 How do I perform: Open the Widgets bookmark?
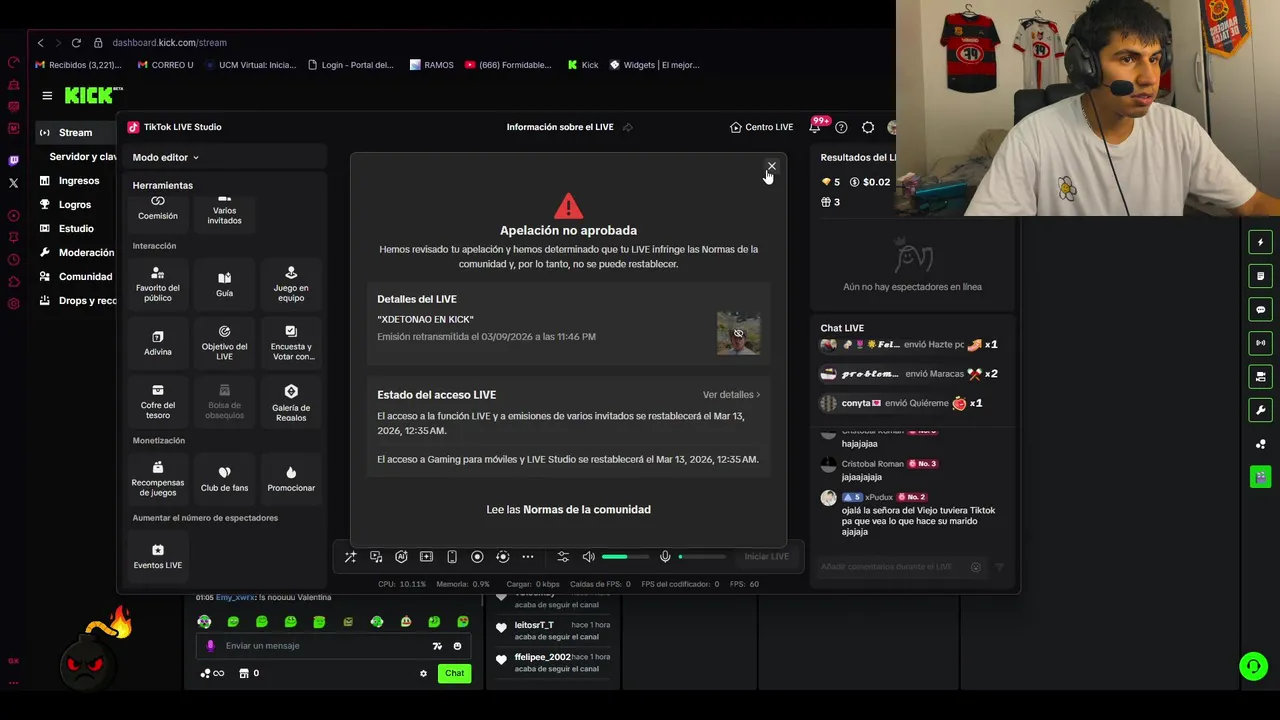654,65
